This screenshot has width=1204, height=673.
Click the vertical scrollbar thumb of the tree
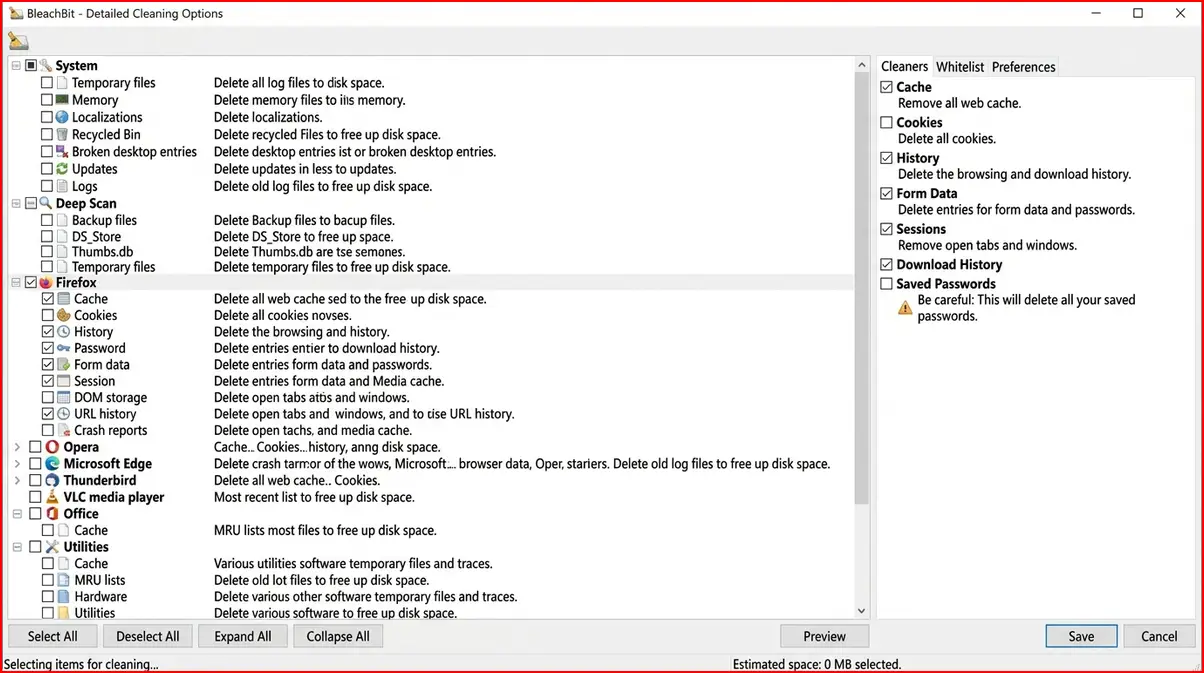[x=862, y=290]
